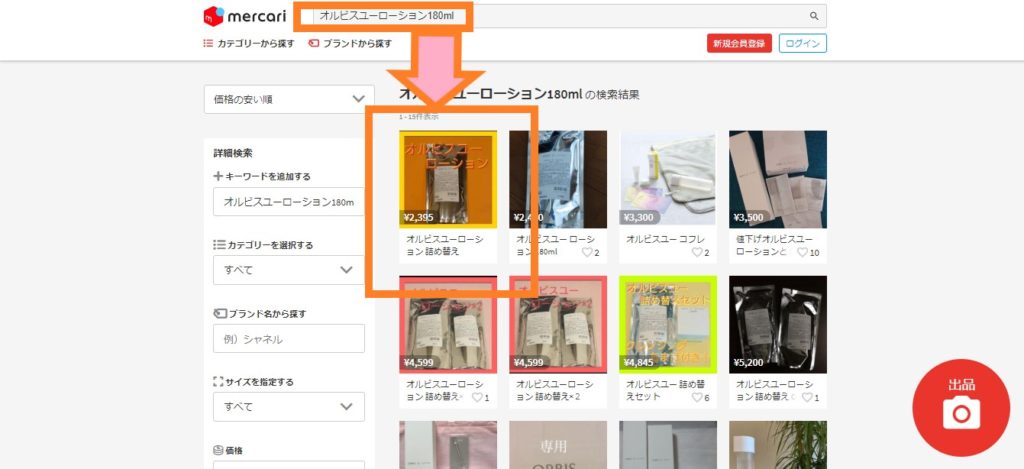Image resolution: width=1024 pixels, height=469 pixels.
Task: Open the size すべて dropdown
Action: (289, 406)
